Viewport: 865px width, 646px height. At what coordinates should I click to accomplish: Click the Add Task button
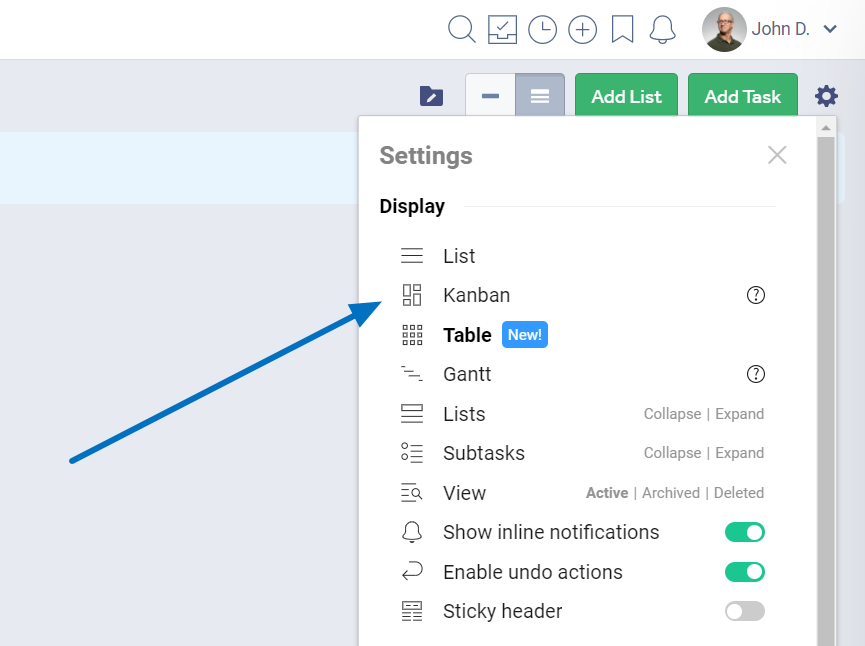click(x=742, y=97)
